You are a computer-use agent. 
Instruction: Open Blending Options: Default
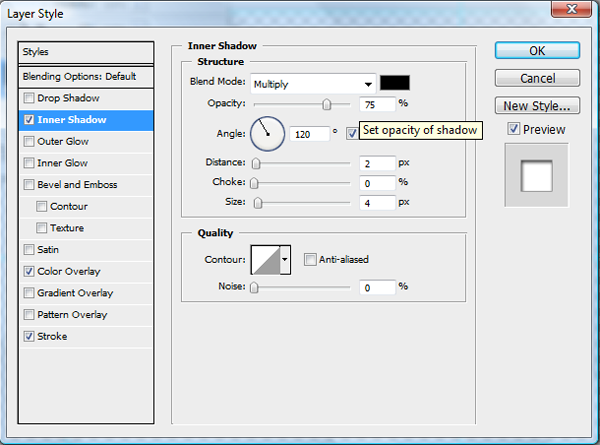pos(86,77)
